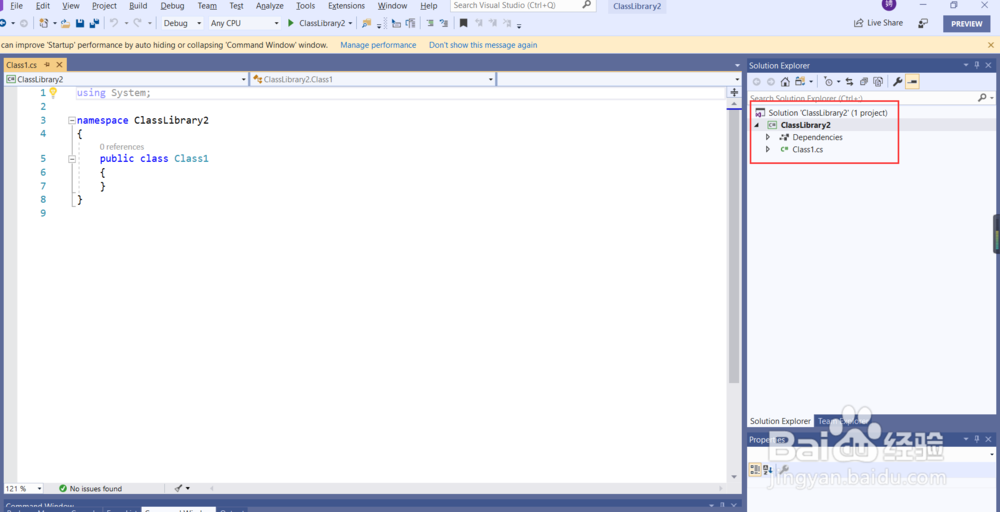Open the Extensions menu
Viewport: 1000px width, 512px height.
(346, 6)
